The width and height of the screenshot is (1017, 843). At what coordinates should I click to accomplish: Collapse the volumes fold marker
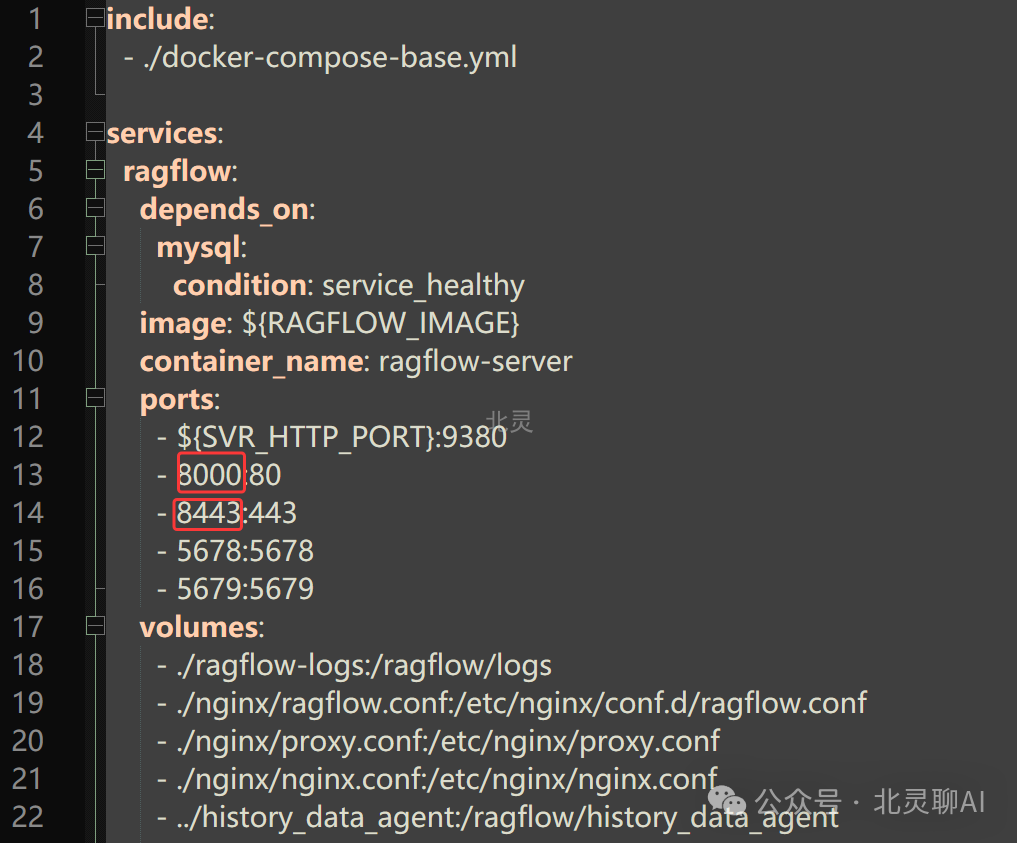tap(95, 626)
